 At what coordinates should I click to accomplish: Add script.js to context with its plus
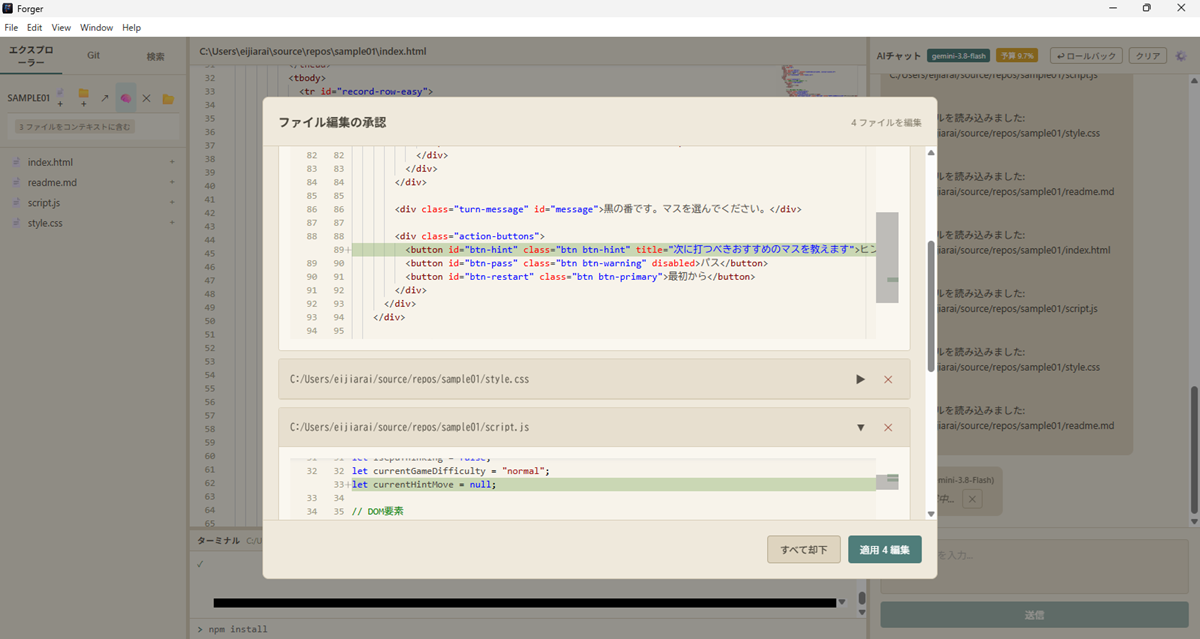(172, 203)
